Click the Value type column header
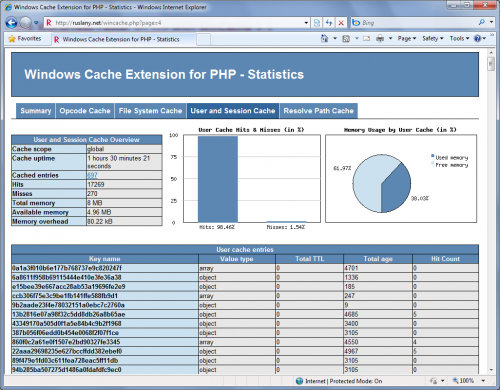Image resolution: width=500 pixels, height=390 pixels. 237,259
